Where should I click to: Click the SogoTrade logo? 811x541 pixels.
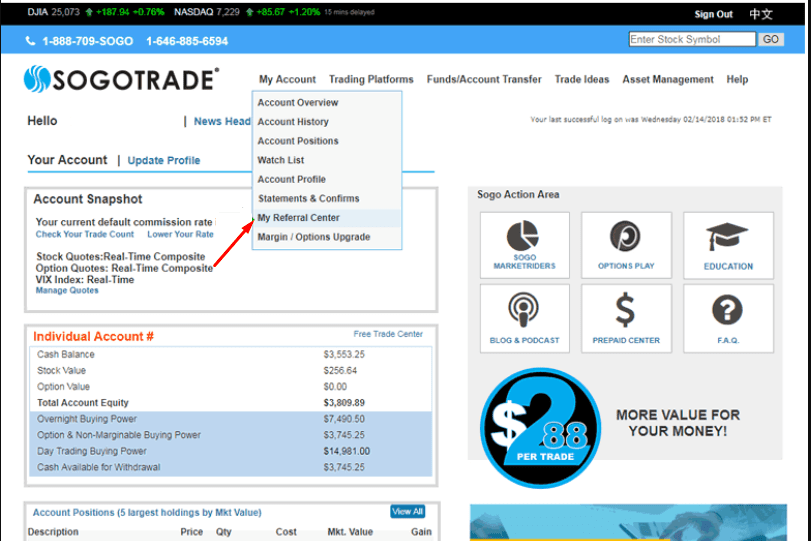point(122,80)
